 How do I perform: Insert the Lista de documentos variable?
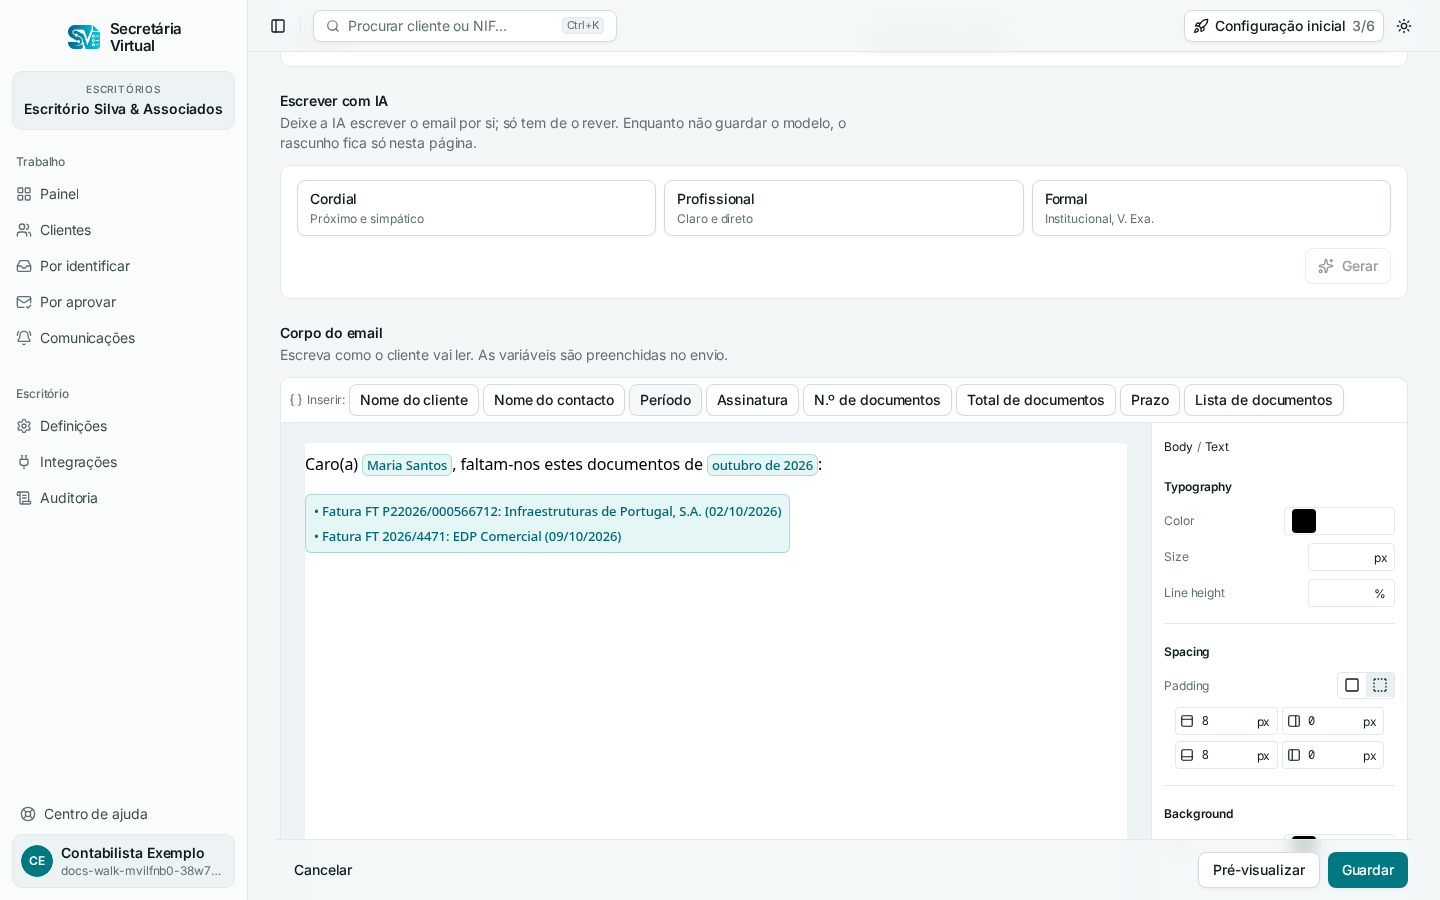(1264, 400)
